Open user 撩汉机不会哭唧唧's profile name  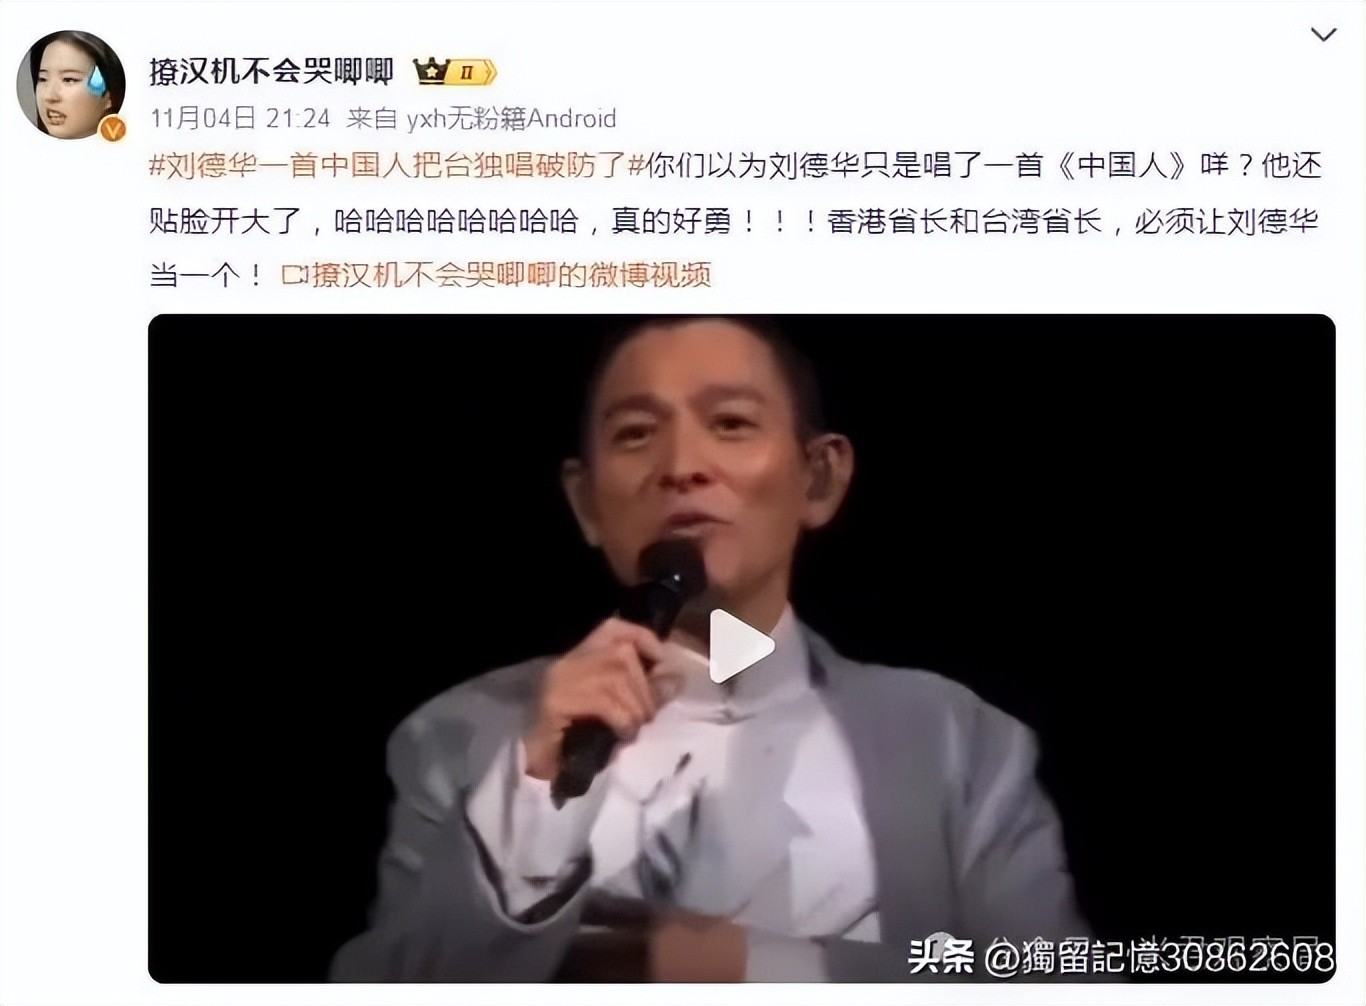click(271, 71)
